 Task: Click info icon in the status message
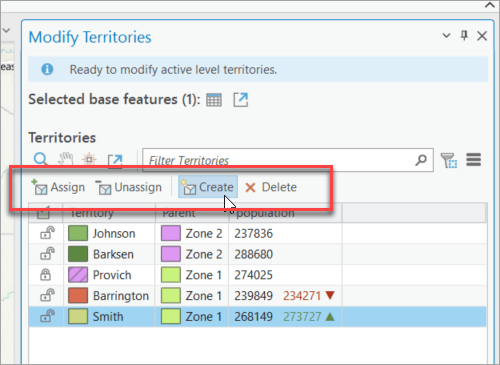(47, 69)
